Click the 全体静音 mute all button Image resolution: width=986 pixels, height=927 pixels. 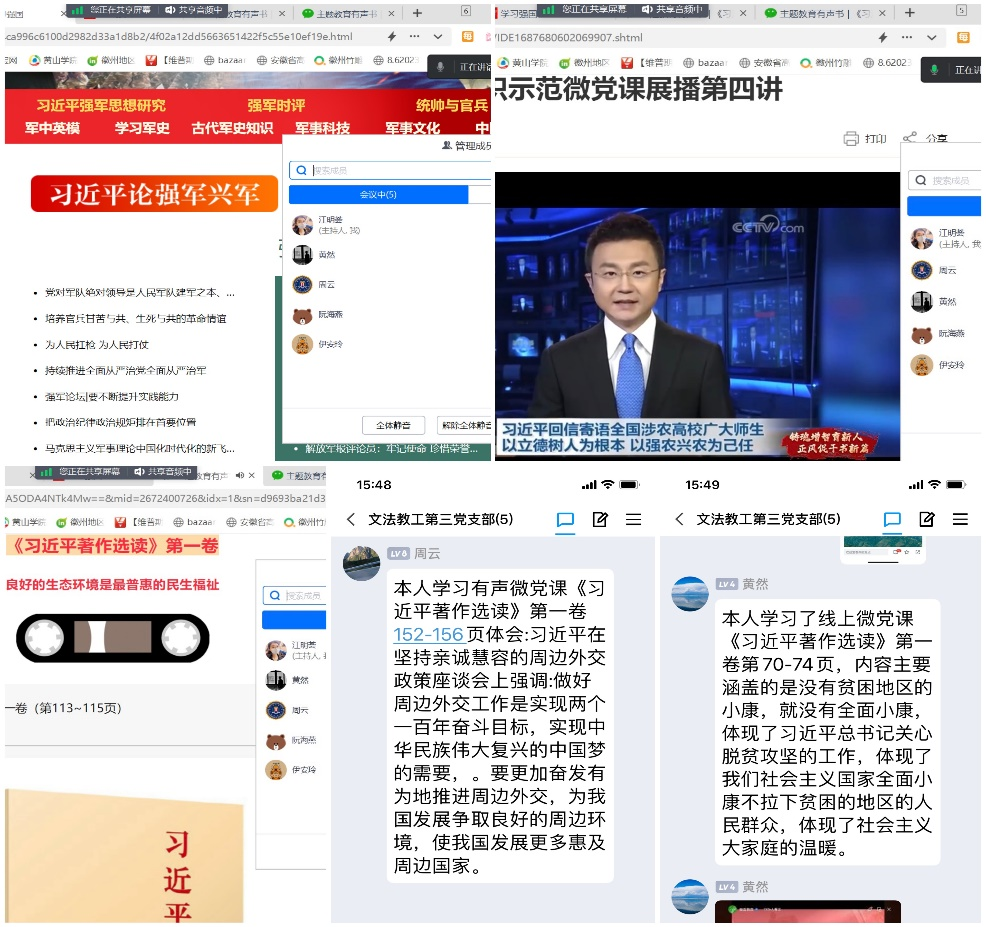[393, 426]
